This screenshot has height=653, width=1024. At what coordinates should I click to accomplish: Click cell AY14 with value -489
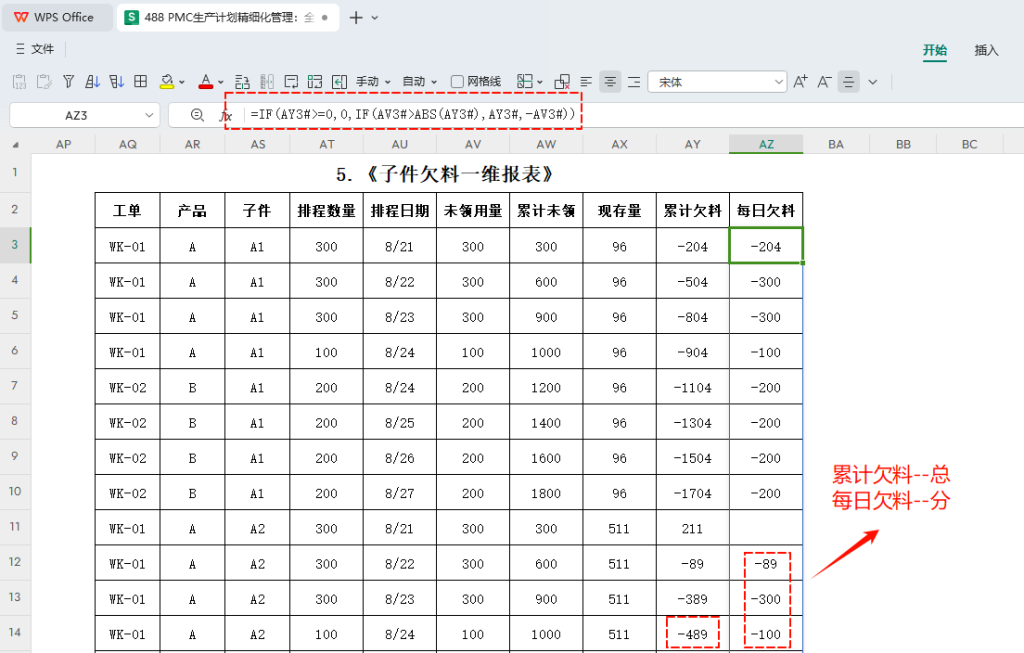click(693, 634)
